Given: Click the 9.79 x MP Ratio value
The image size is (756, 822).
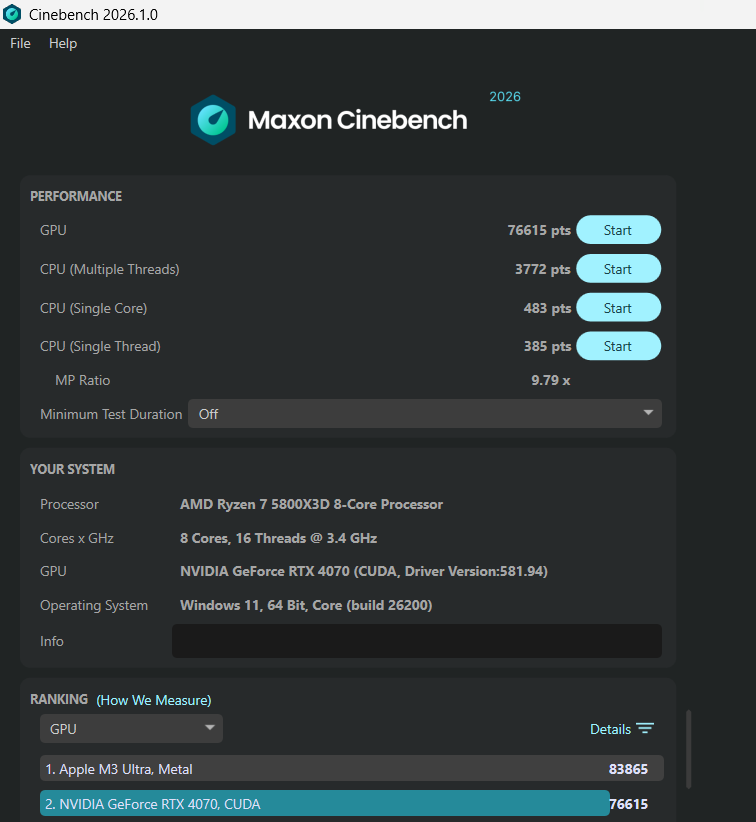Looking at the screenshot, I should click(x=550, y=380).
